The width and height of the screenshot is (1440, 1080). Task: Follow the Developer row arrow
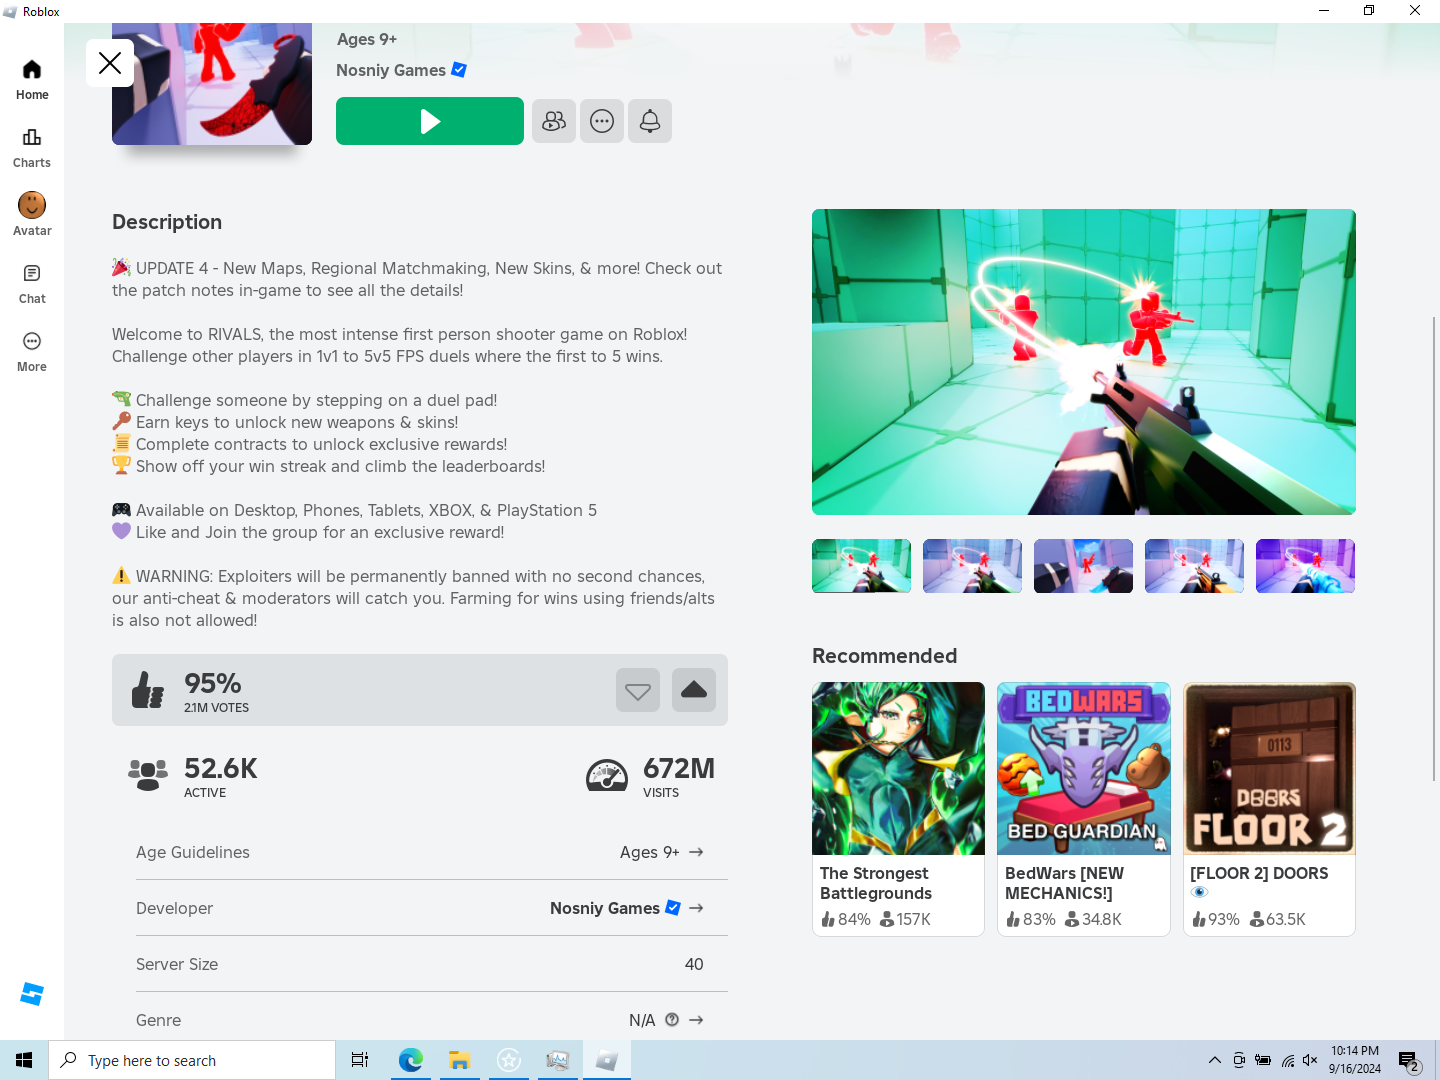pyautogui.click(x=696, y=908)
